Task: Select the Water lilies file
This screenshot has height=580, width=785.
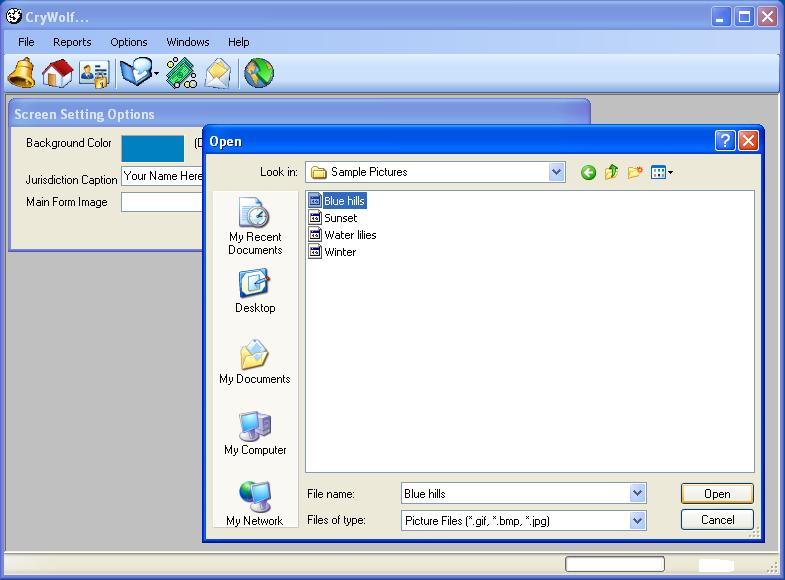Action: click(342, 235)
